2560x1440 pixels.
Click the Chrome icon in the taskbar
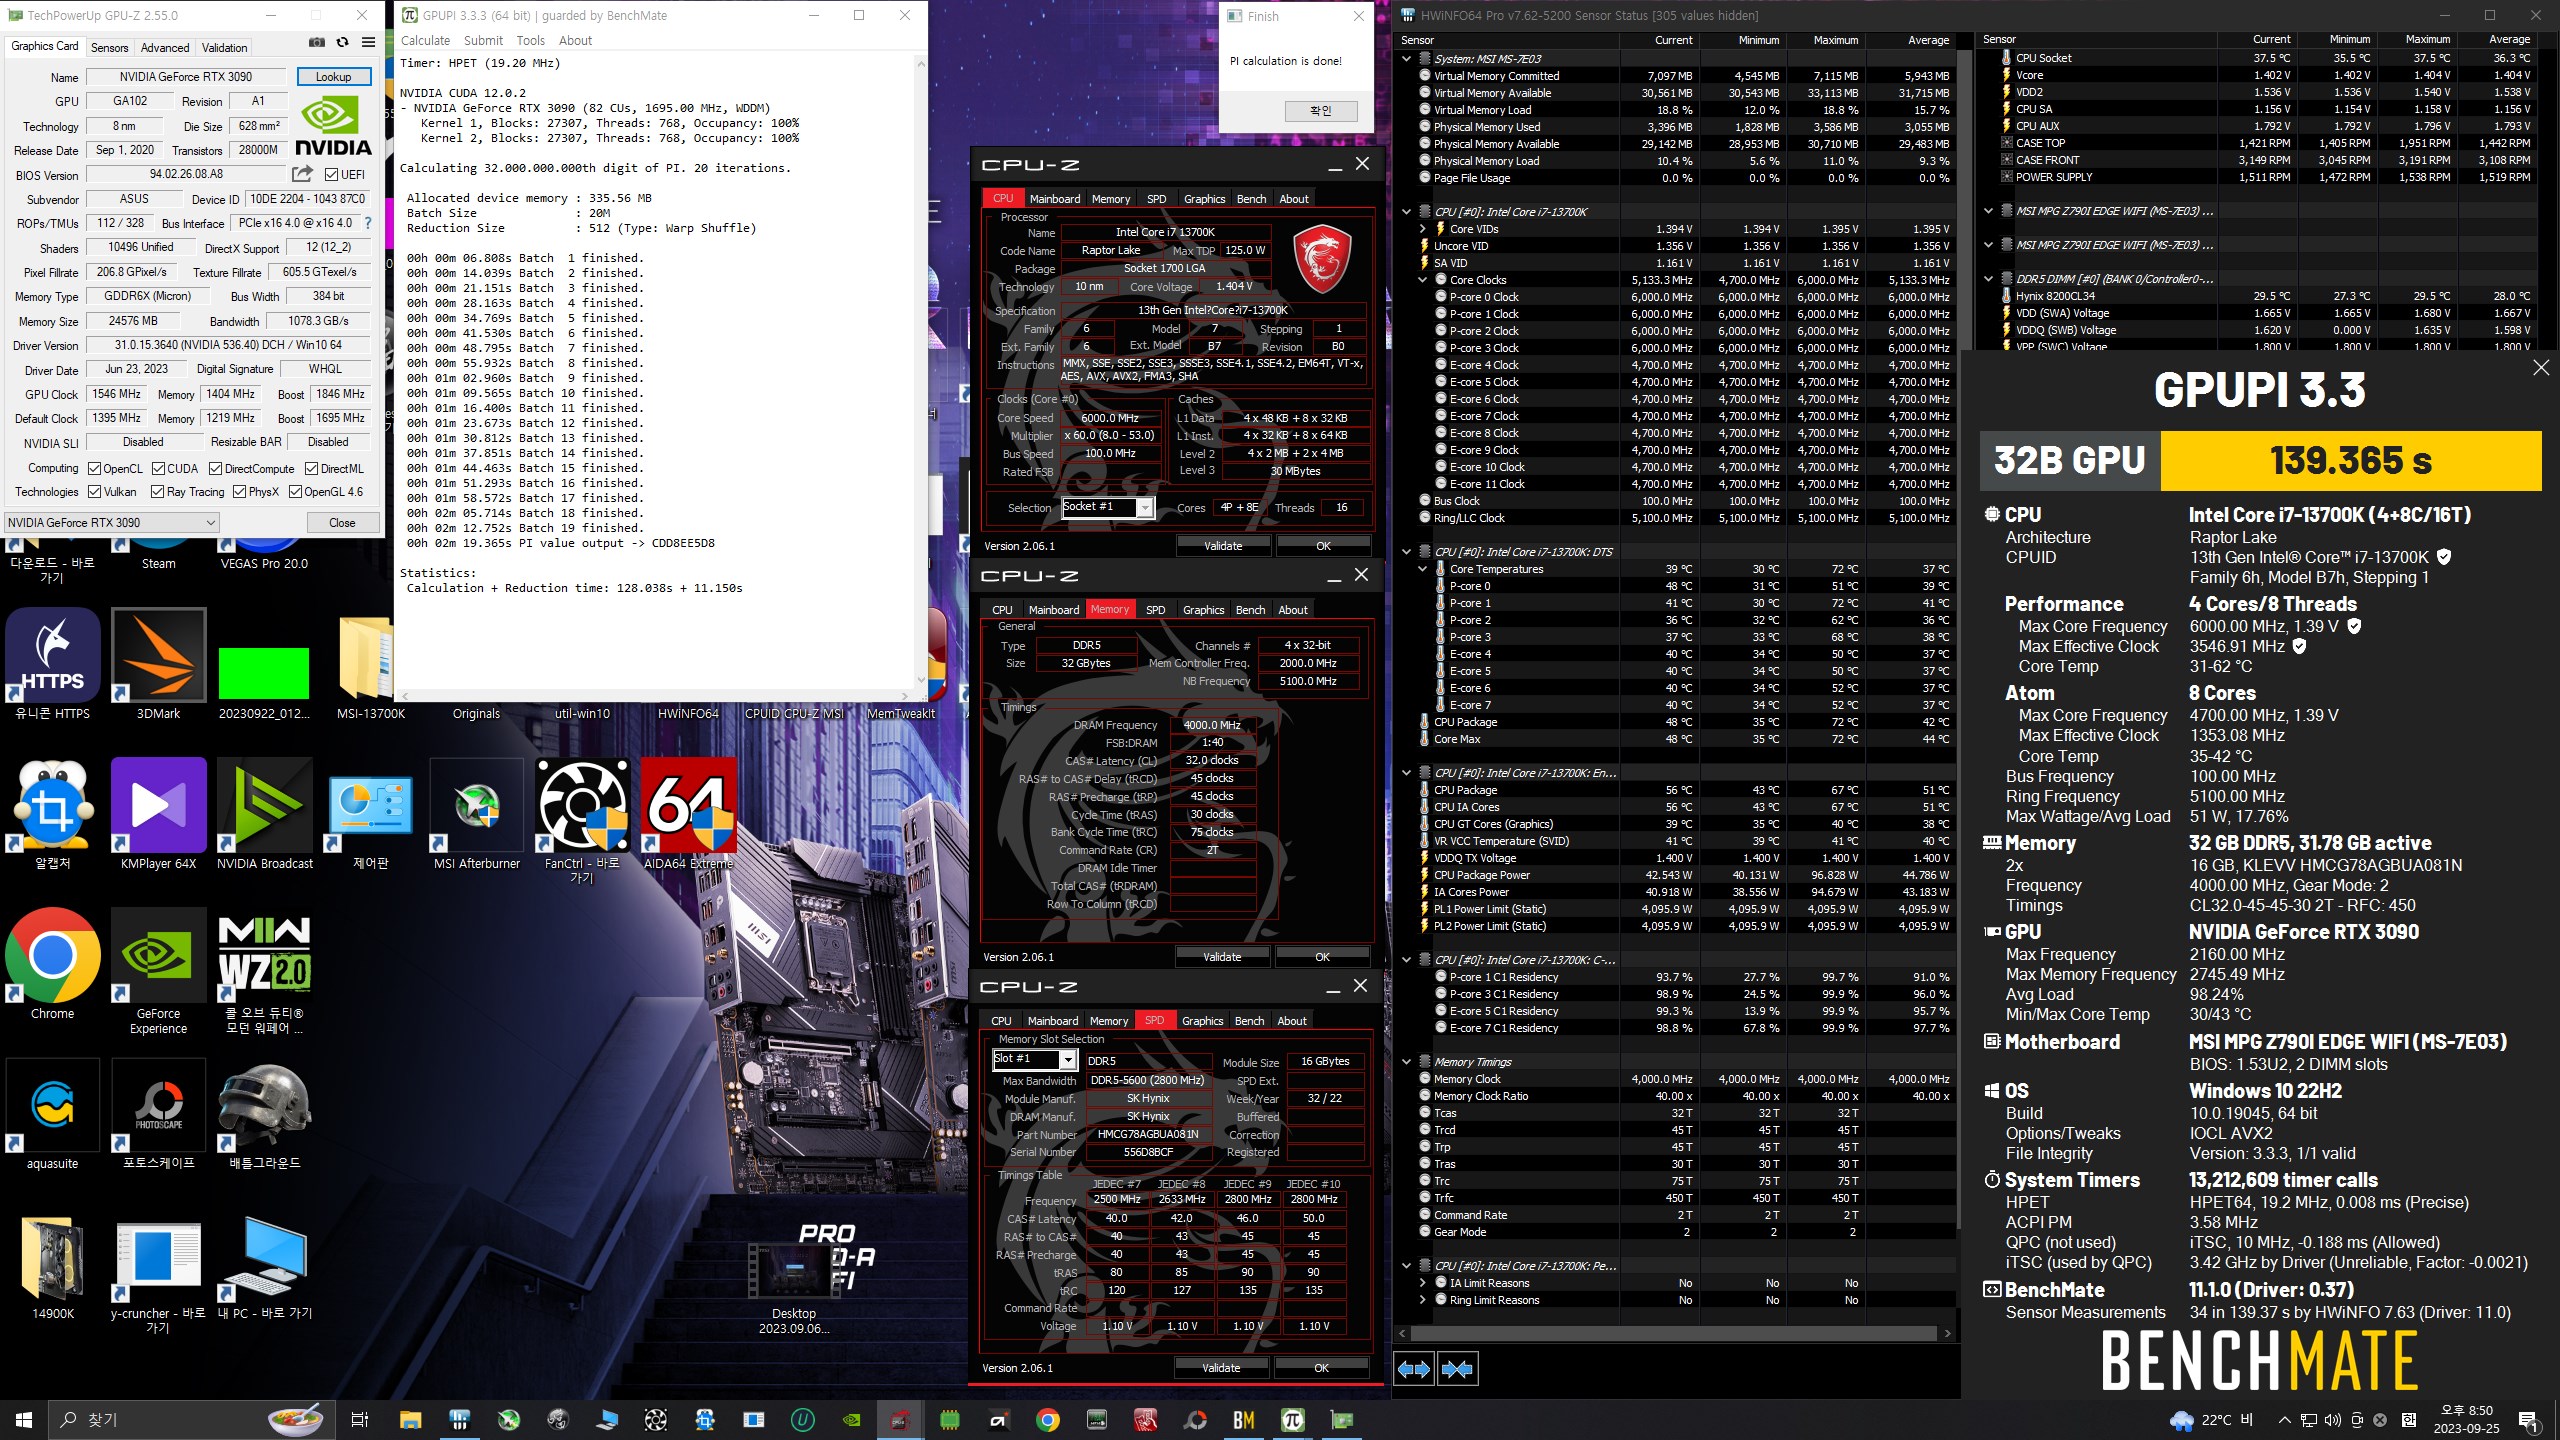[x=1047, y=1420]
